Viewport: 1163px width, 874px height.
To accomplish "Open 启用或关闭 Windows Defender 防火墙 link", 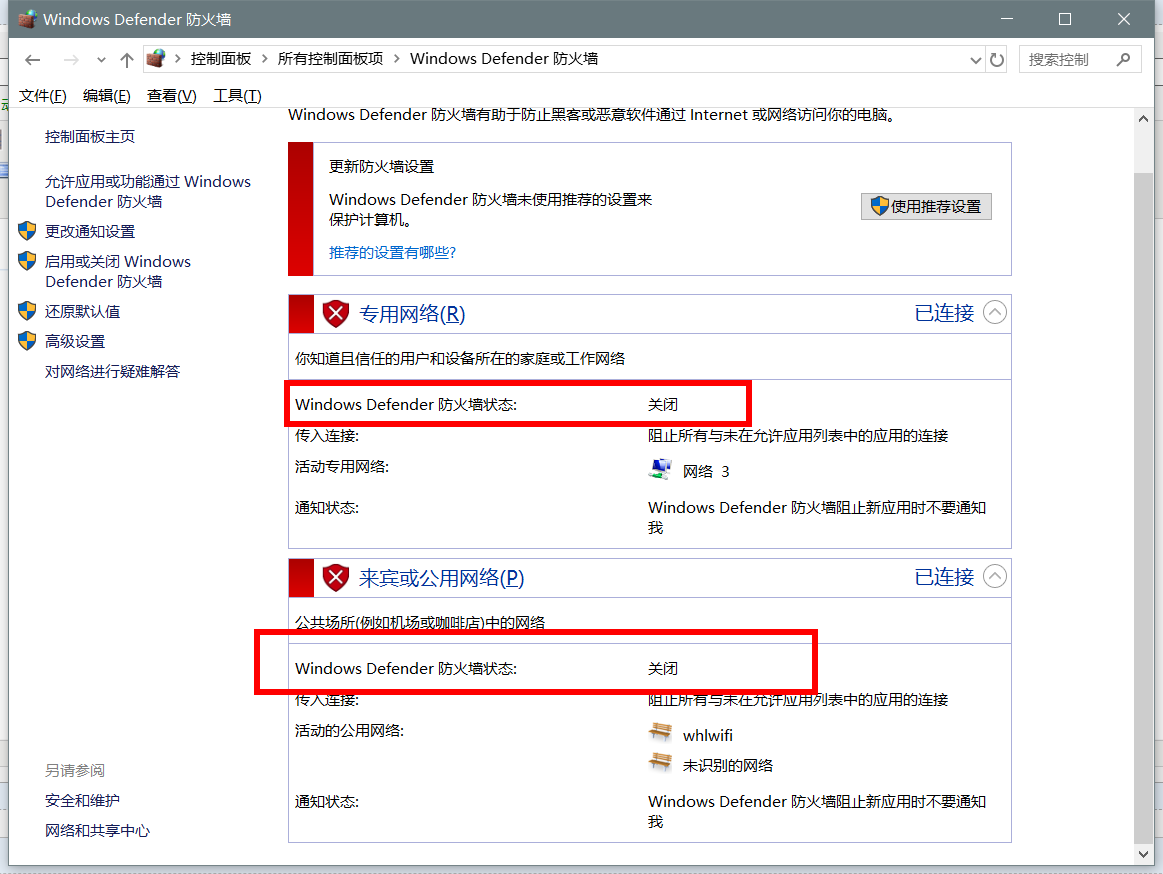I will pyautogui.click(x=118, y=272).
